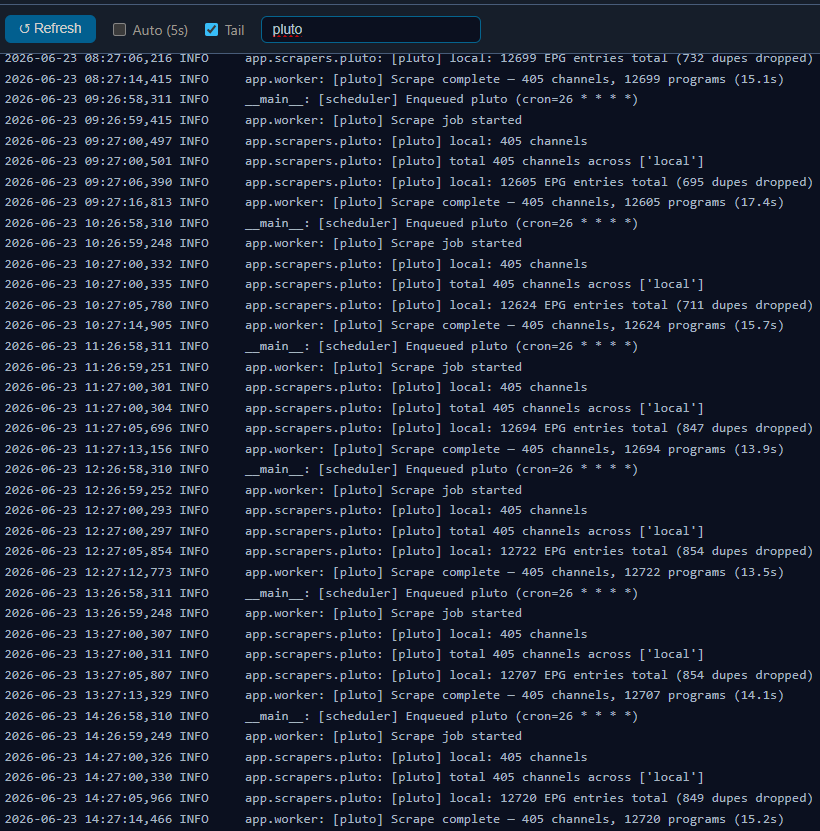Enable the Auto (5s) checkbox
The width and height of the screenshot is (820, 831).
(120, 30)
